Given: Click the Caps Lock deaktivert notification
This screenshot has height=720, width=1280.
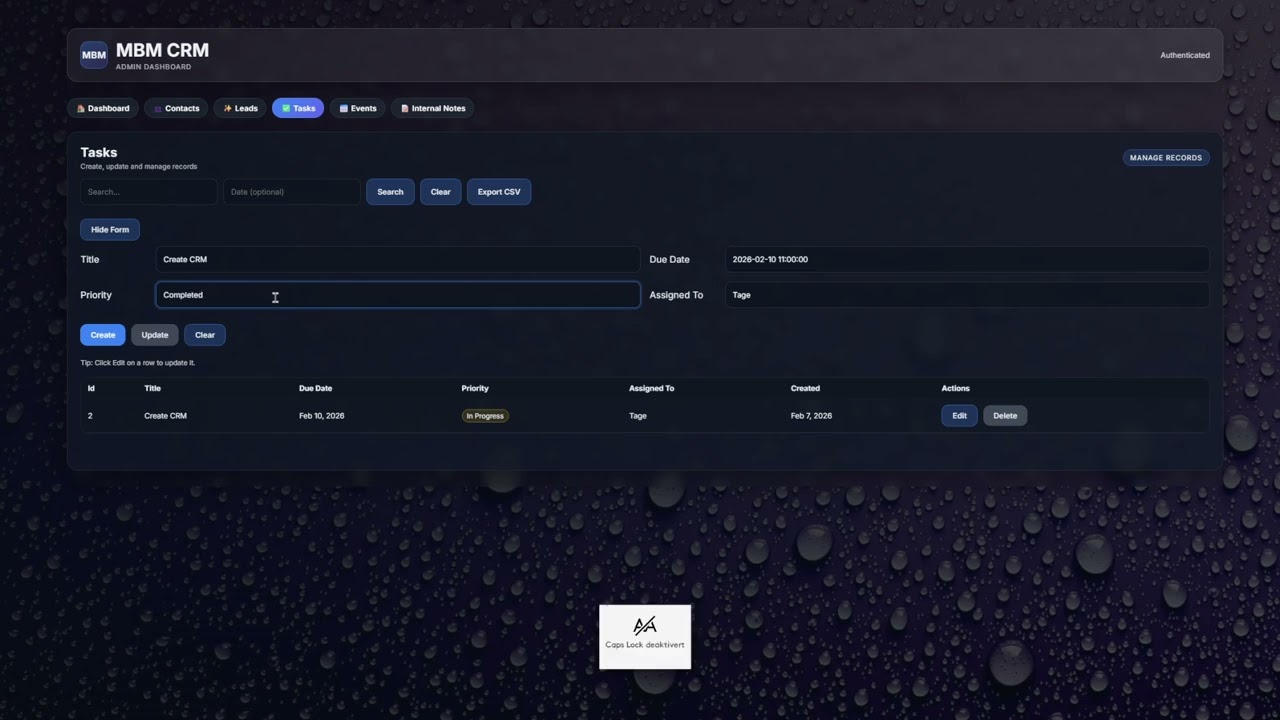Looking at the screenshot, I should click(645, 637).
